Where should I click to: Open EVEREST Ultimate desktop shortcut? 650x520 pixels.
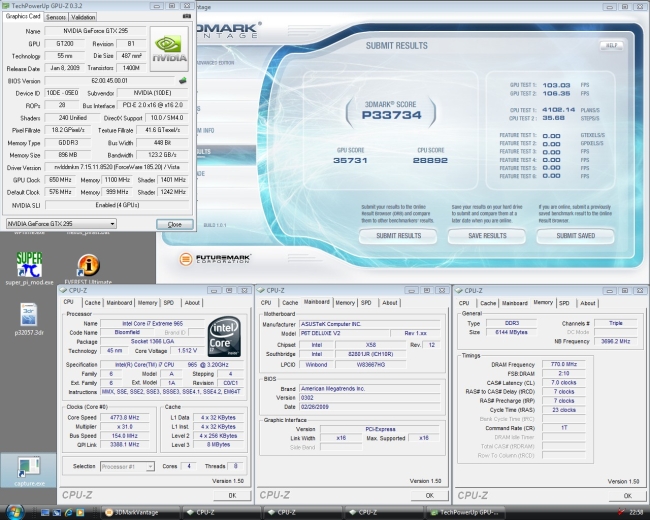click(x=88, y=269)
